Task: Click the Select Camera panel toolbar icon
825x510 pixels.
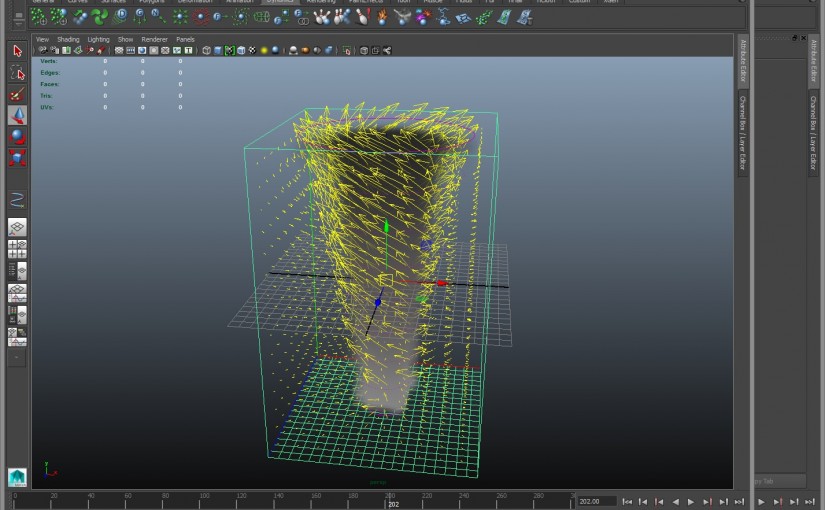Action: (x=43, y=51)
